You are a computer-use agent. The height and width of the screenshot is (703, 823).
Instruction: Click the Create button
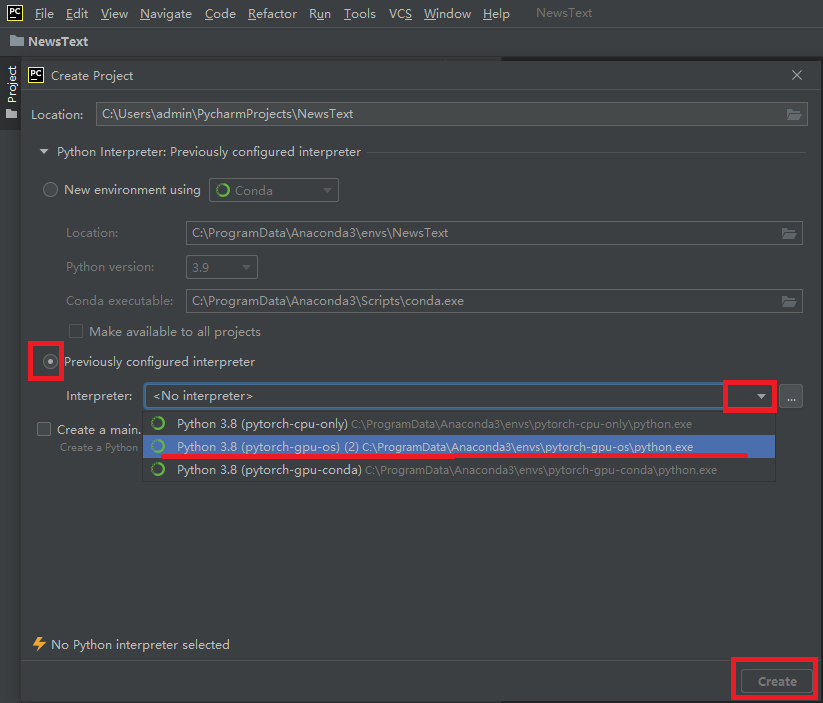(777, 681)
